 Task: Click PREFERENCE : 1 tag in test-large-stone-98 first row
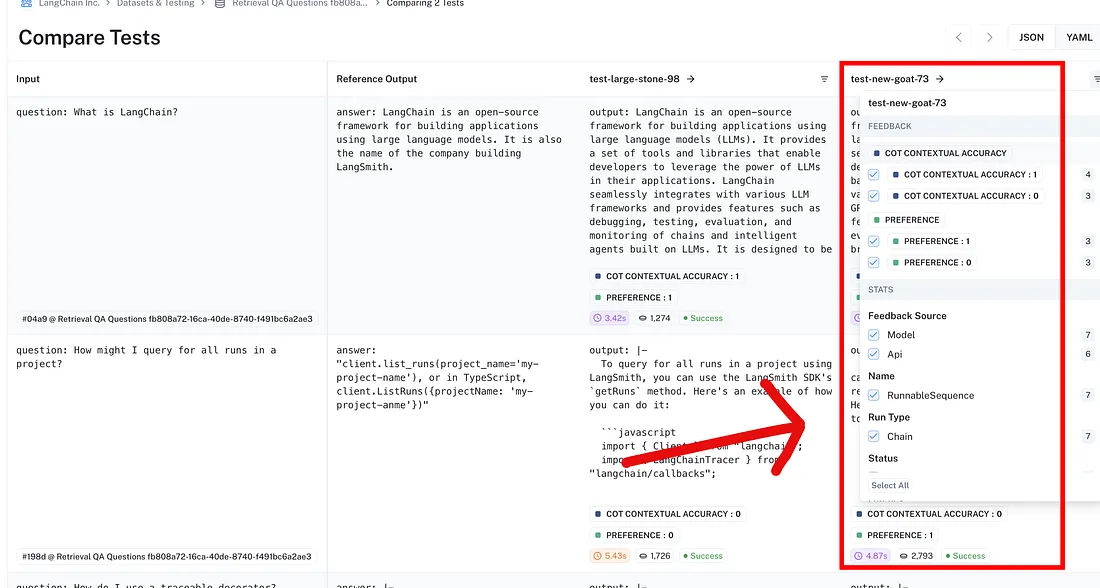[x=633, y=298]
